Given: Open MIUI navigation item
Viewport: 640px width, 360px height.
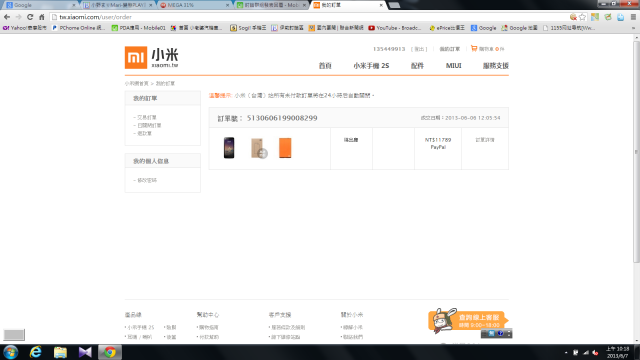Looking at the screenshot, I should [x=453, y=65].
